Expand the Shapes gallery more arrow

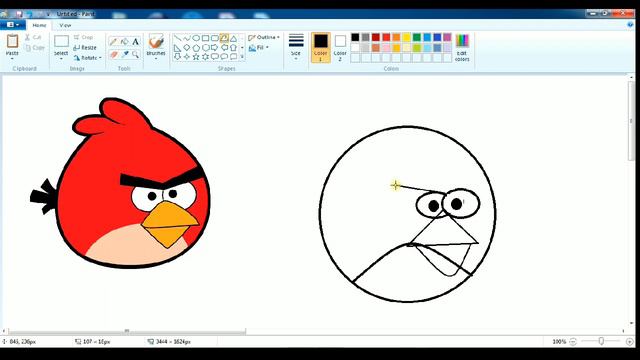coord(242,57)
